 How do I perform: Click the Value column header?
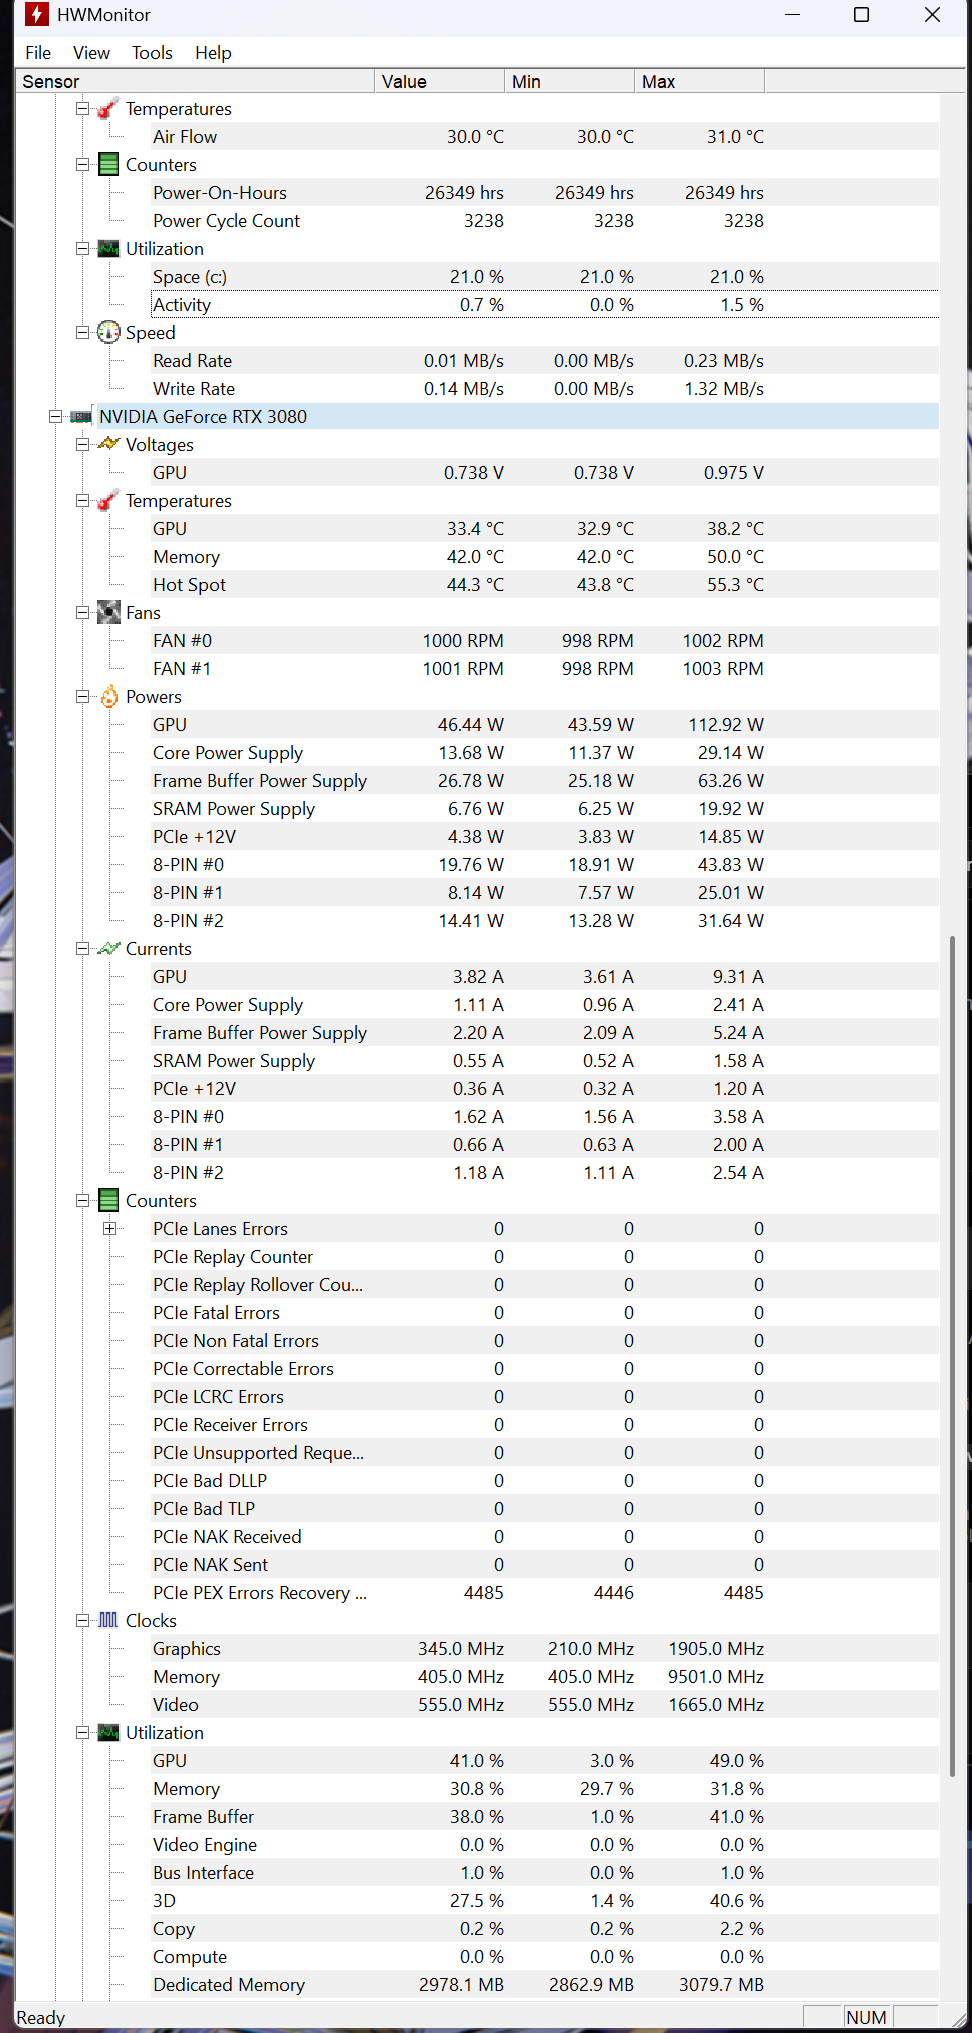[439, 82]
